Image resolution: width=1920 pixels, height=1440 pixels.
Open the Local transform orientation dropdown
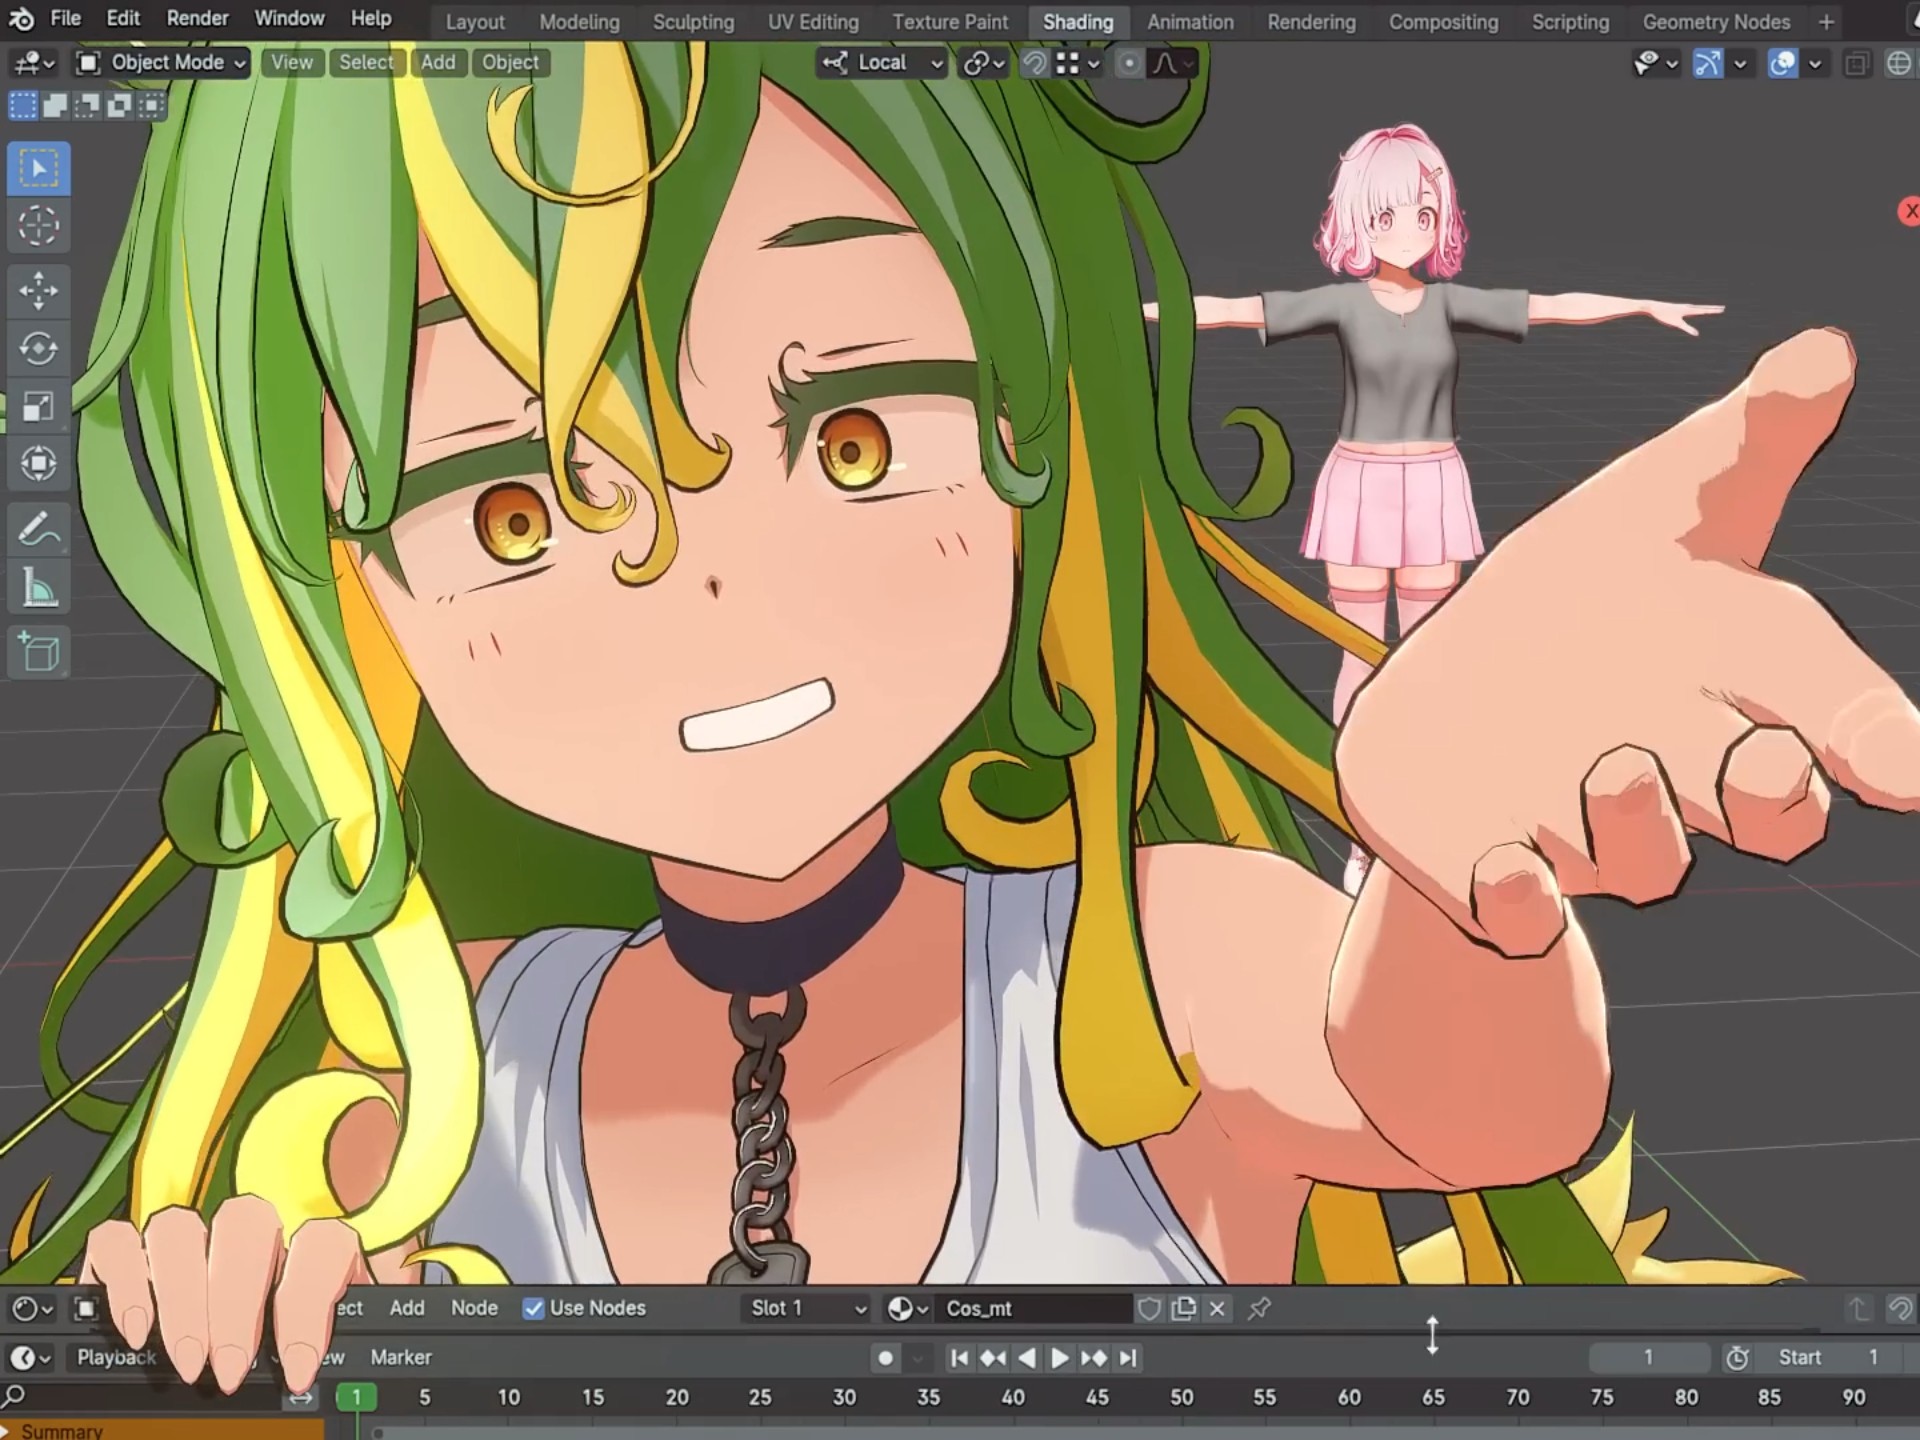click(x=882, y=63)
